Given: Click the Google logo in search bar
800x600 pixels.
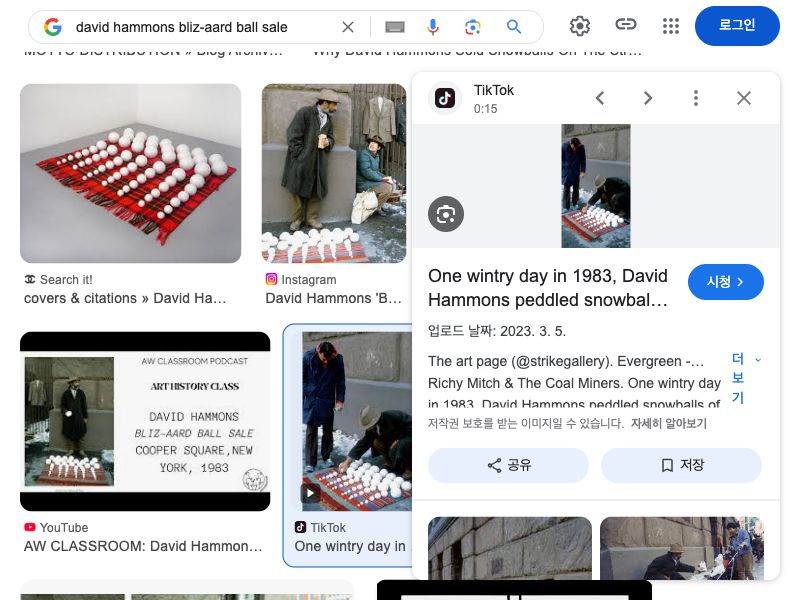Looking at the screenshot, I should (x=53, y=27).
